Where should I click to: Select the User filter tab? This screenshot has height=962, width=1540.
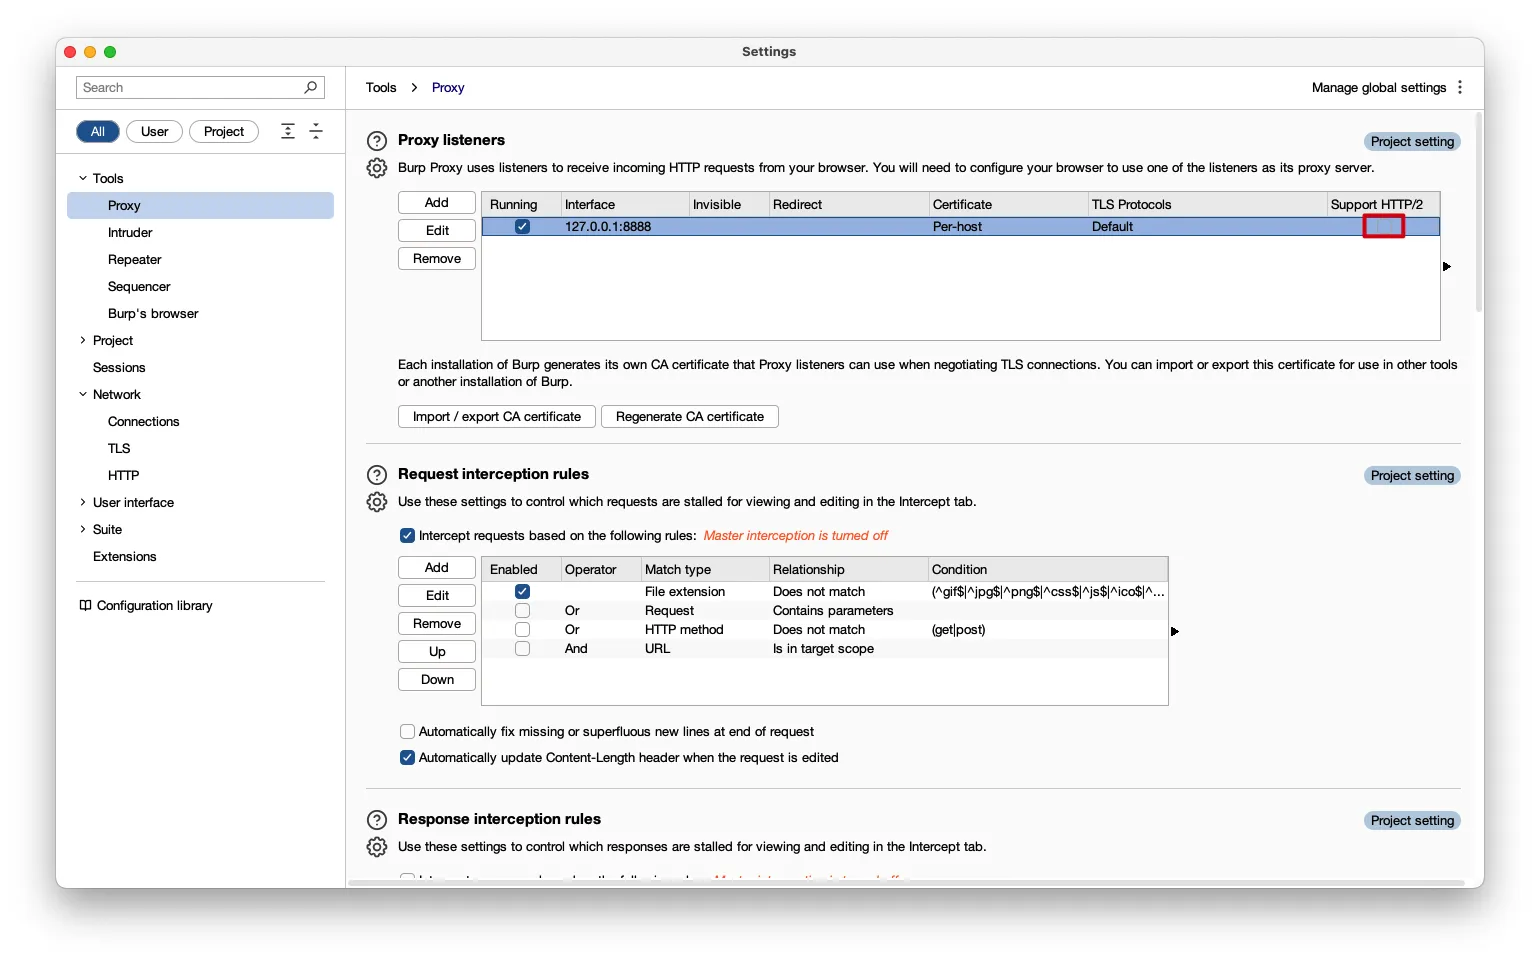pyautogui.click(x=155, y=131)
